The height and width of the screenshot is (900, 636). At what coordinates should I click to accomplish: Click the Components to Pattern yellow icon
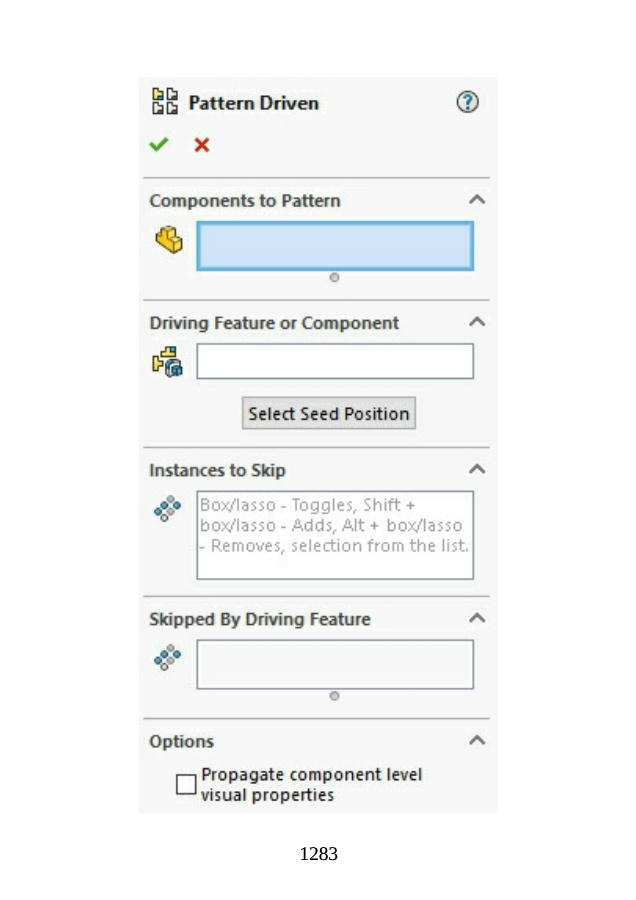(169, 241)
